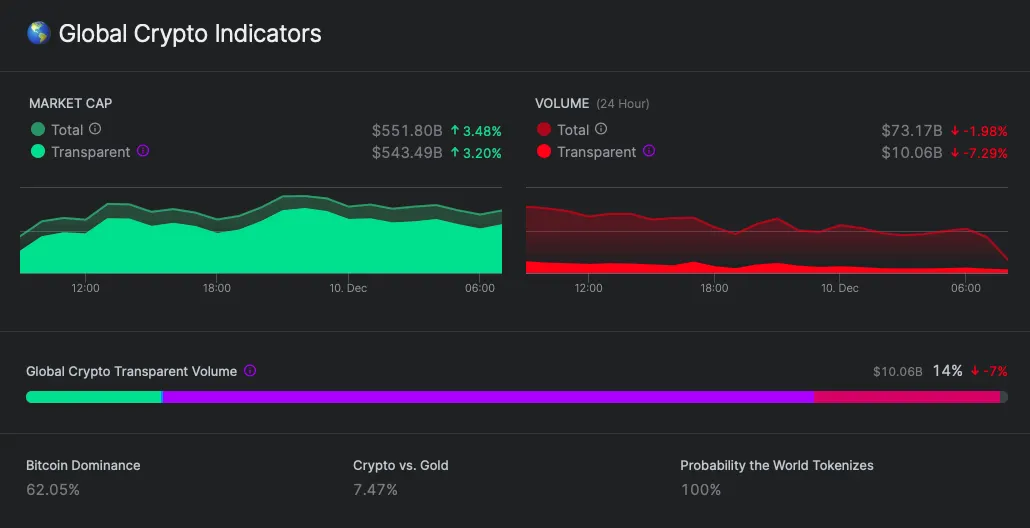The image size is (1030, 528).
Task: Click Probability the World Tokenizes label
Action: 777,466
